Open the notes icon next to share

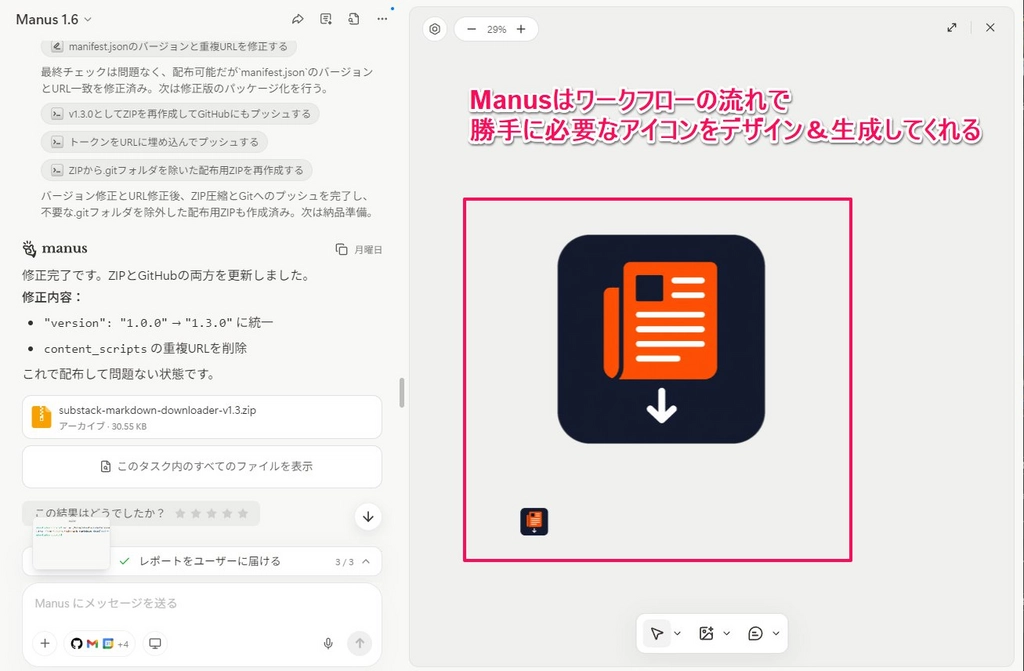point(326,19)
